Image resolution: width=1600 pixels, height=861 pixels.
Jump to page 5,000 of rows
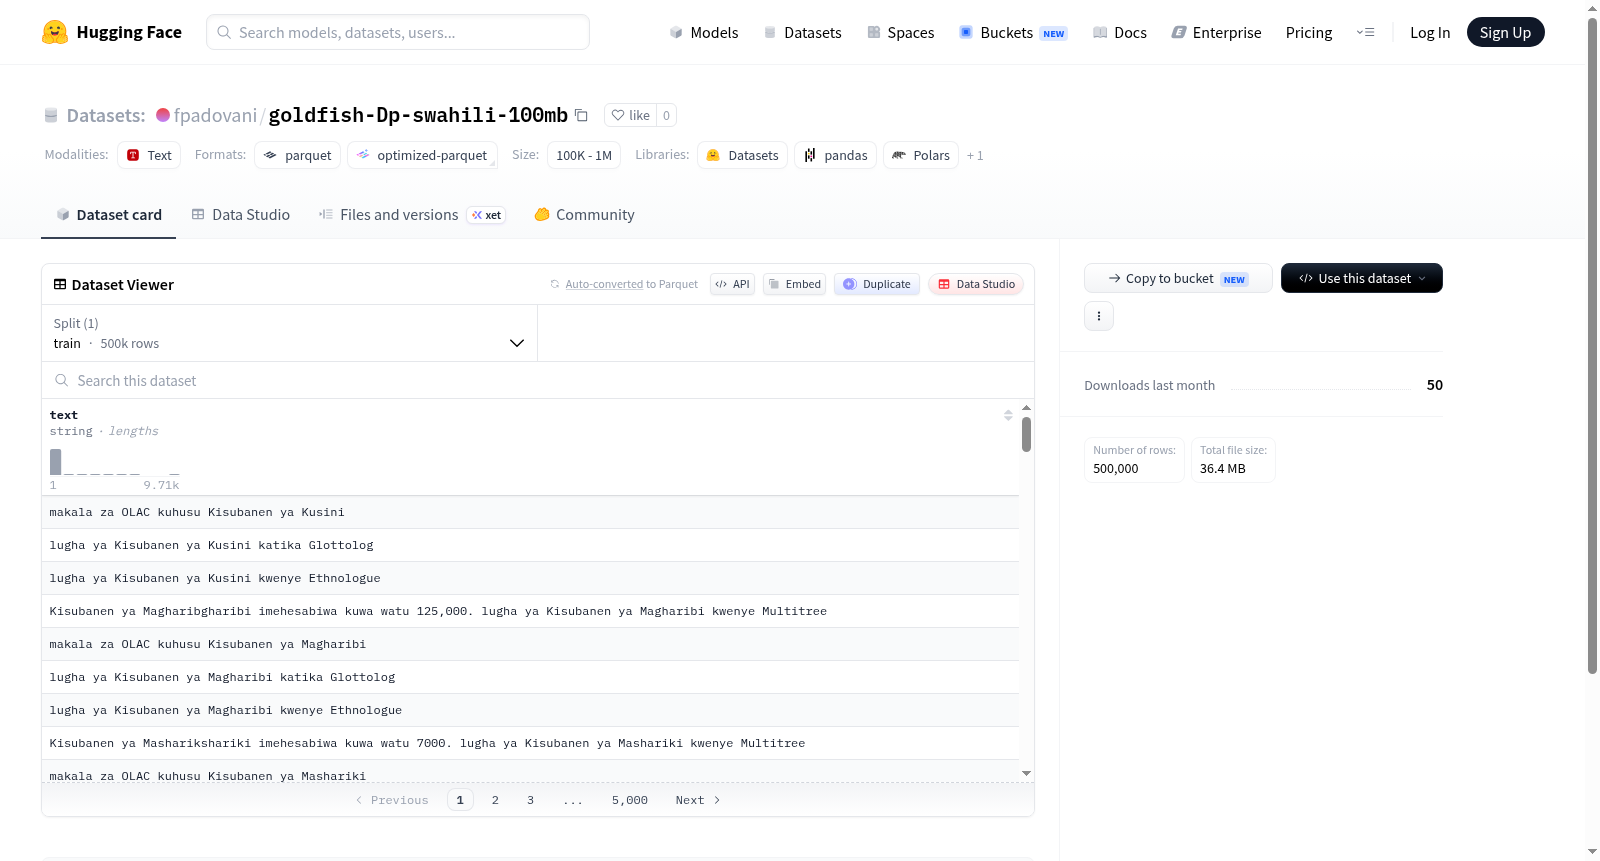tap(630, 800)
